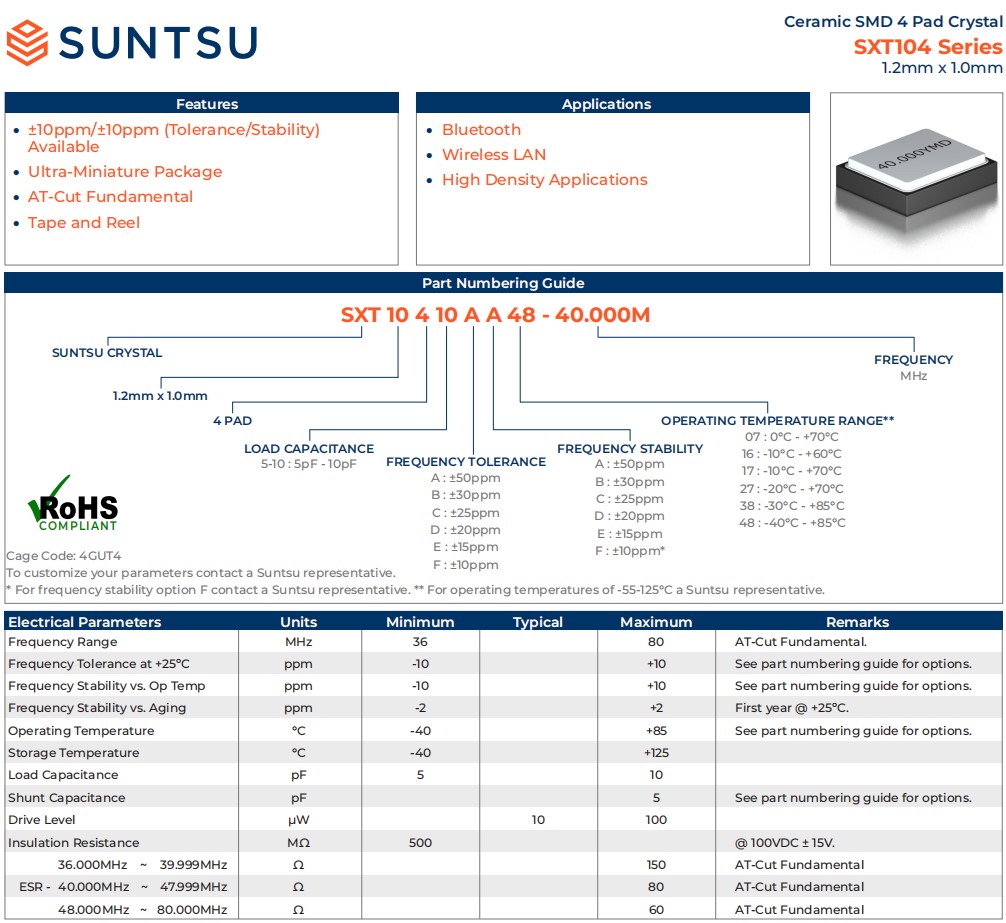1006x923 pixels.
Task: Click AT-Cut Fundamental feature bullet
Action: pyautogui.click(x=110, y=197)
